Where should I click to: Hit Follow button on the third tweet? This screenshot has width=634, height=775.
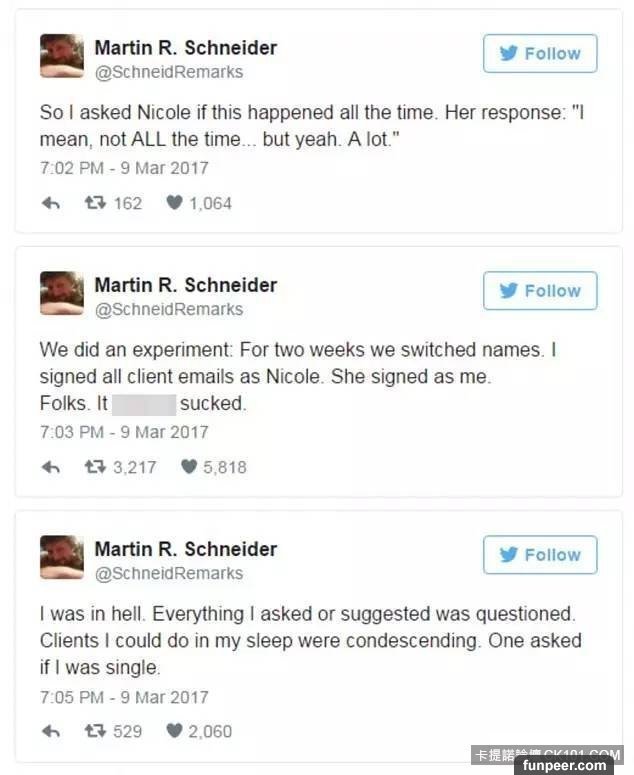[540, 555]
